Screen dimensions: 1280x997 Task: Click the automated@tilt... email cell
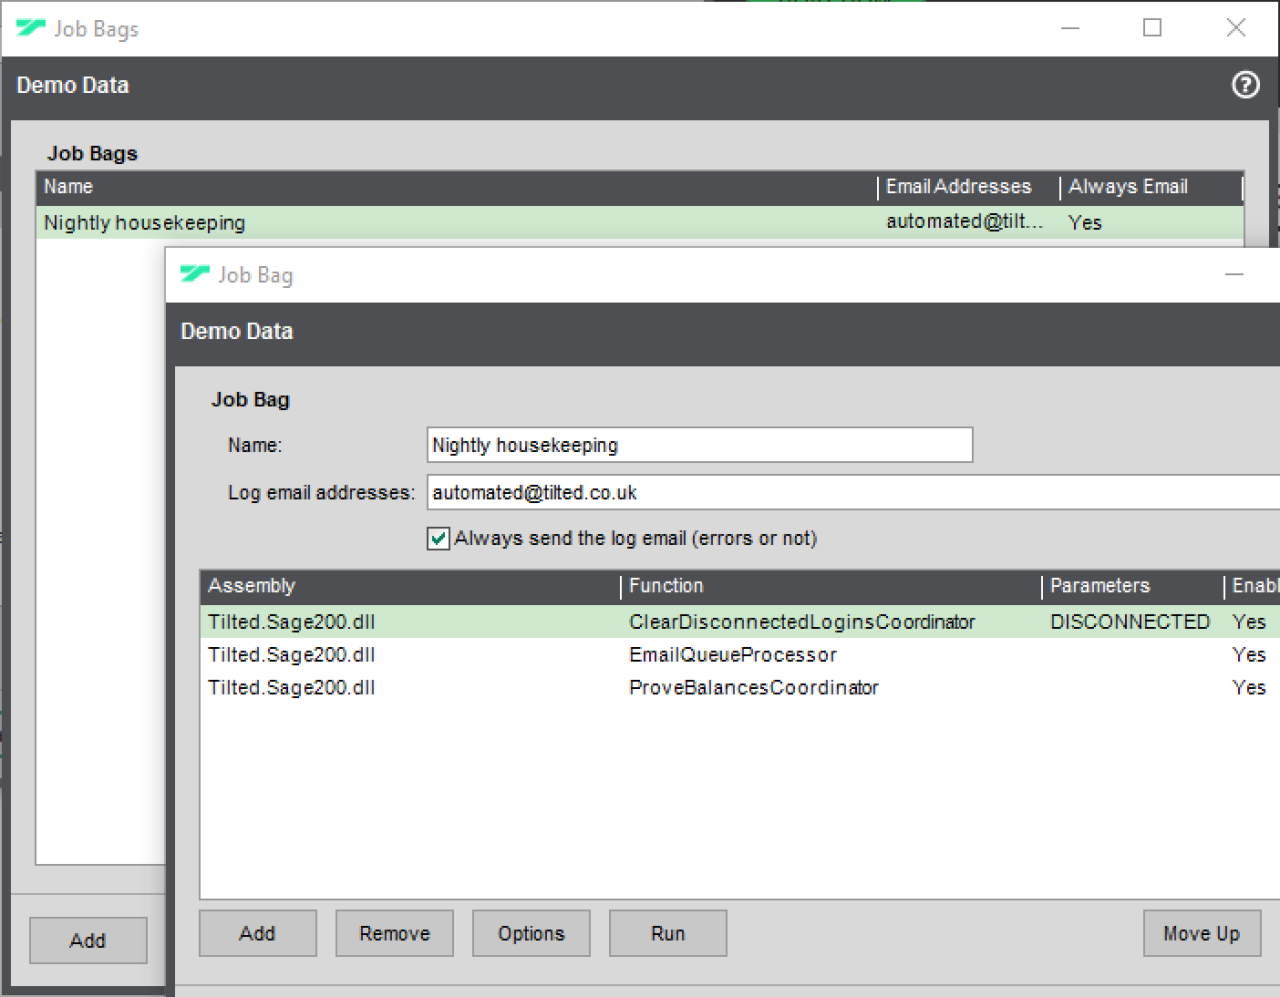coord(964,222)
